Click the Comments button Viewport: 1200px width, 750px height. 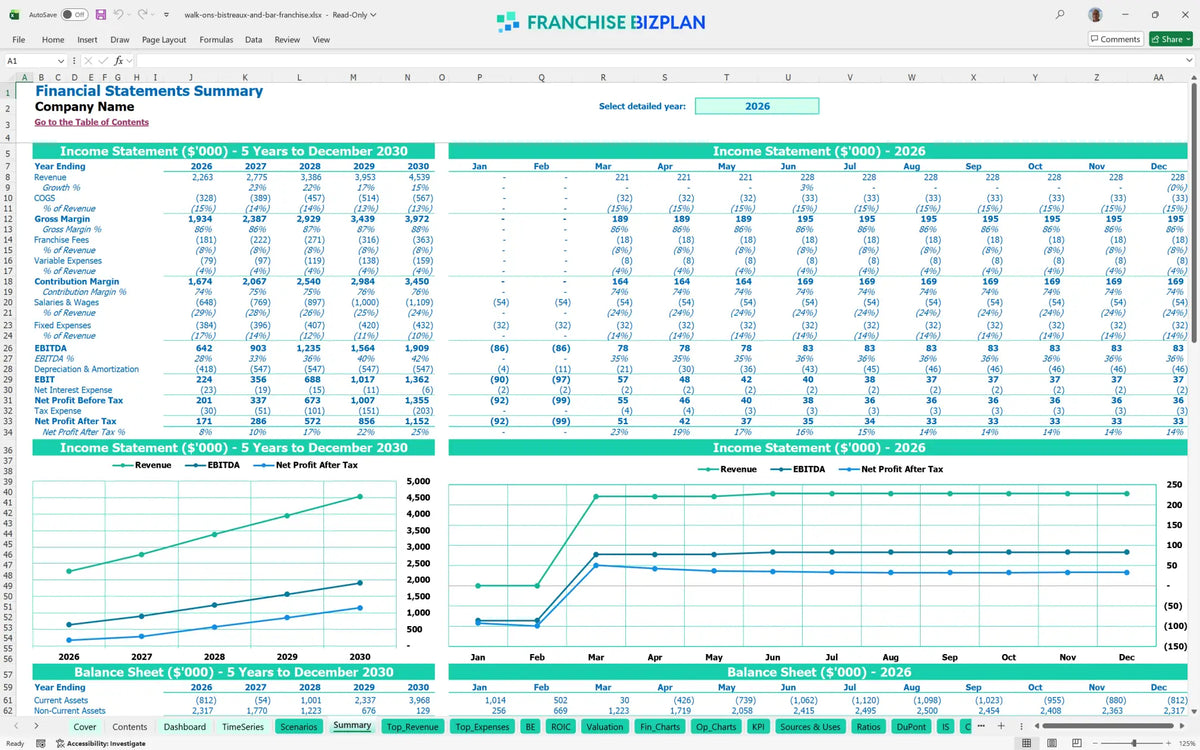1116,39
